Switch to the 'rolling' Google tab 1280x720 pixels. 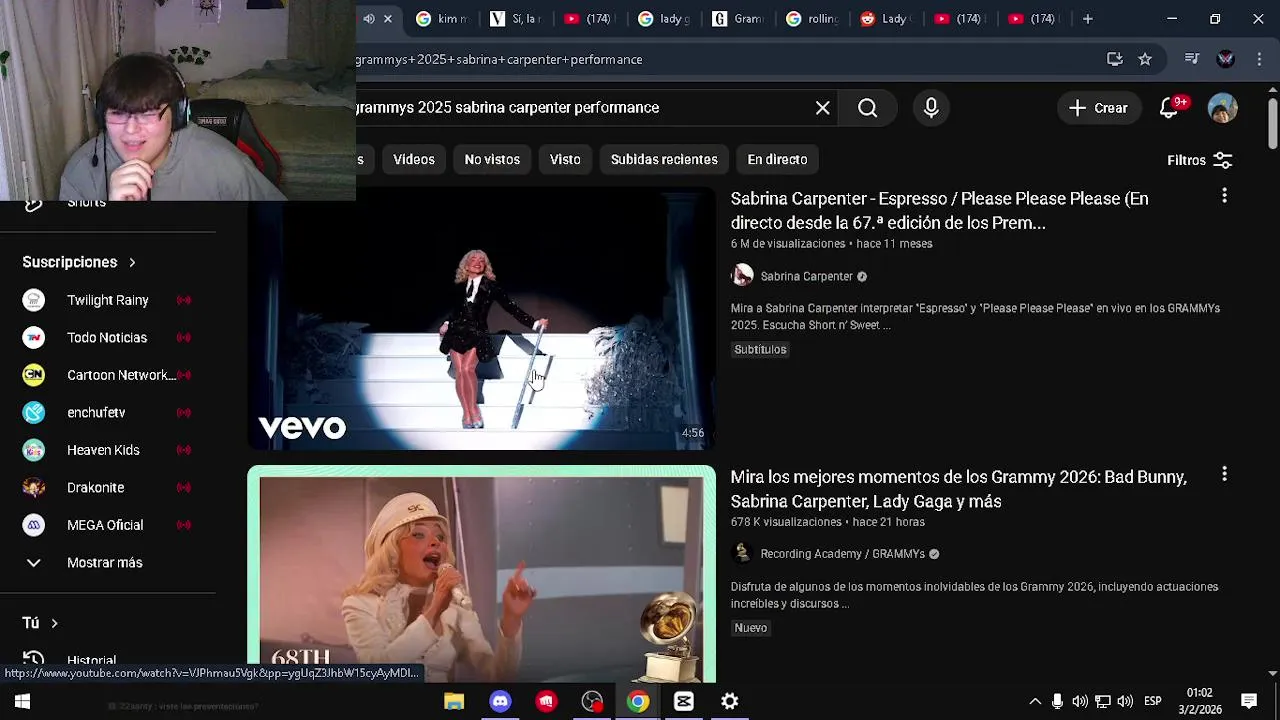[x=811, y=19]
